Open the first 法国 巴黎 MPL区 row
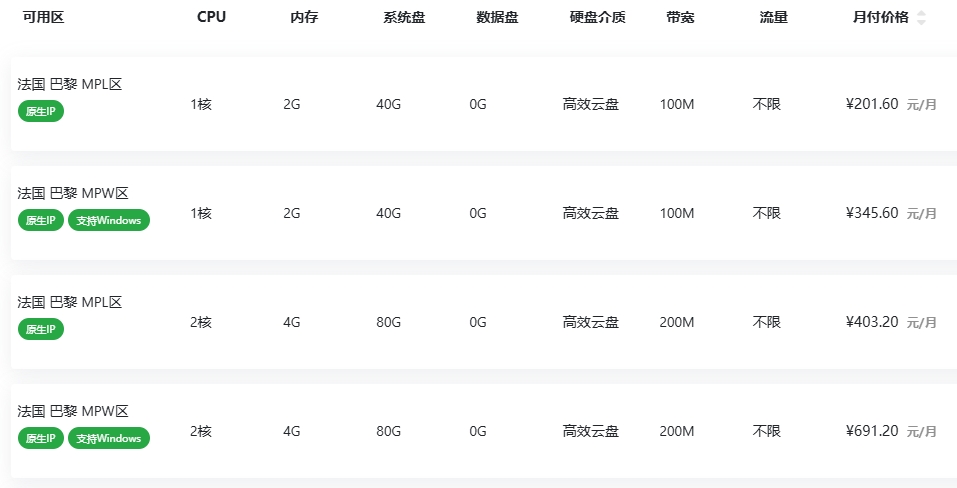Image resolution: width=957 pixels, height=488 pixels. [484, 104]
